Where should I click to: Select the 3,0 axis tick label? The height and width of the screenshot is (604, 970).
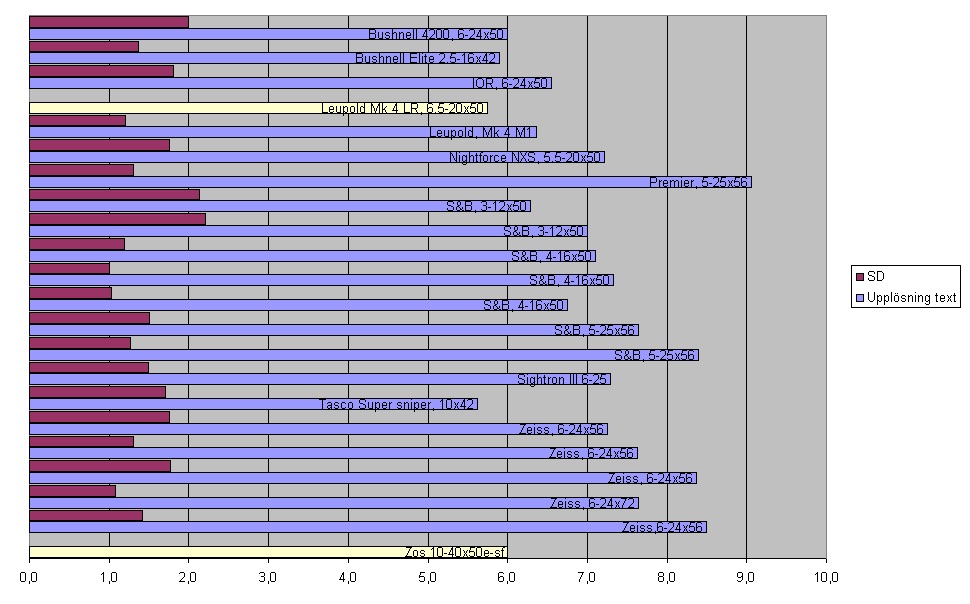(268, 577)
